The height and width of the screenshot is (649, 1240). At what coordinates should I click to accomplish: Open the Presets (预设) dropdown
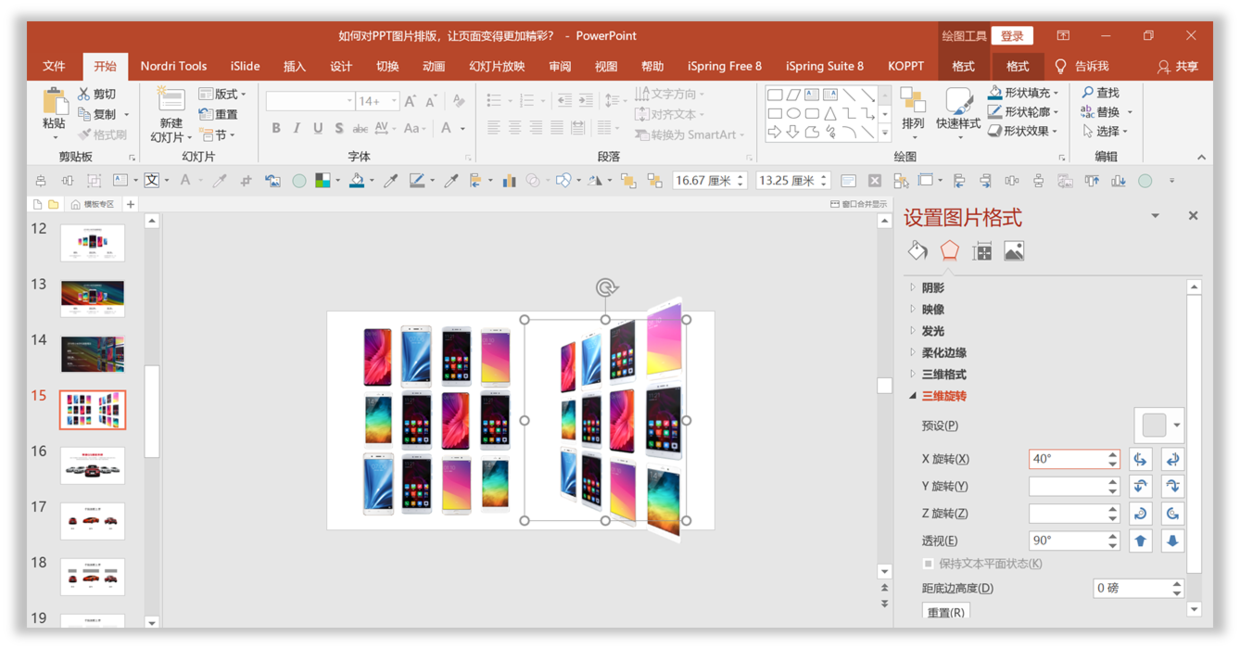pyautogui.click(x=1159, y=425)
